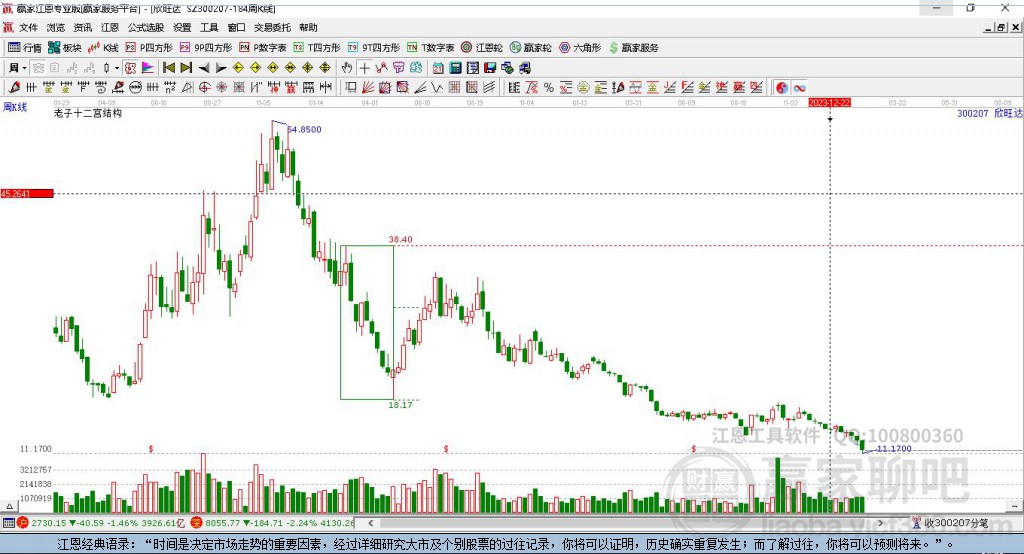Click the status bar grid icon
Image resolution: width=1024 pixels, height=554 pixels.
[8, 523]
